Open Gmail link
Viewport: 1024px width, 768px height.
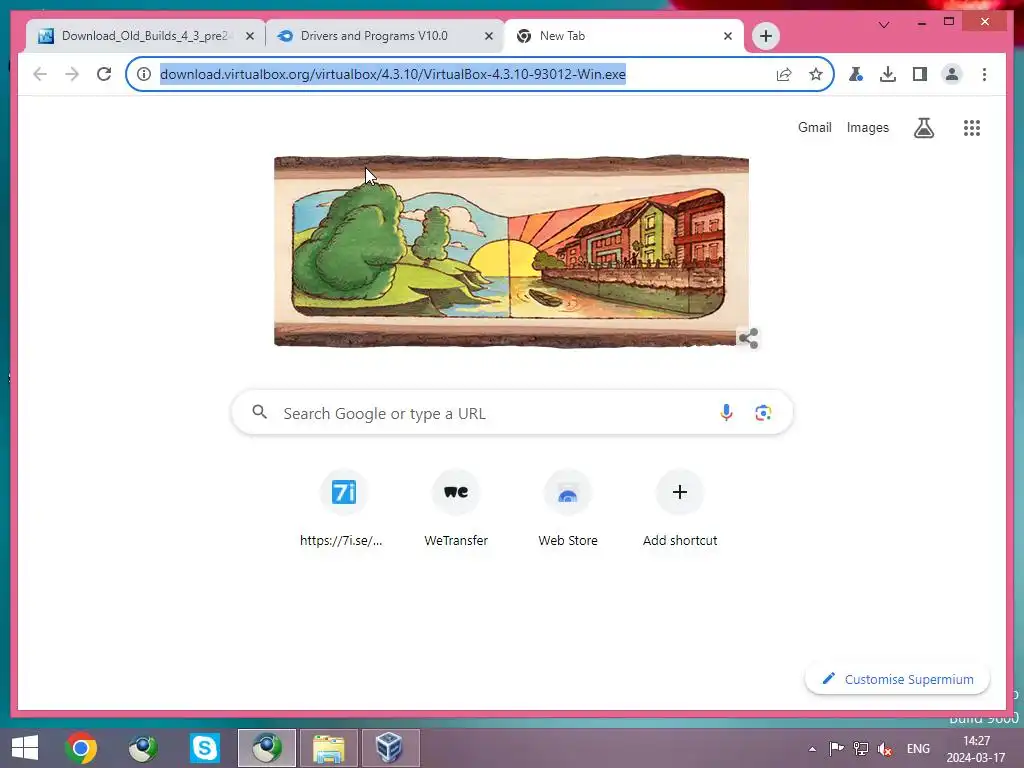[x=814, y=127]
